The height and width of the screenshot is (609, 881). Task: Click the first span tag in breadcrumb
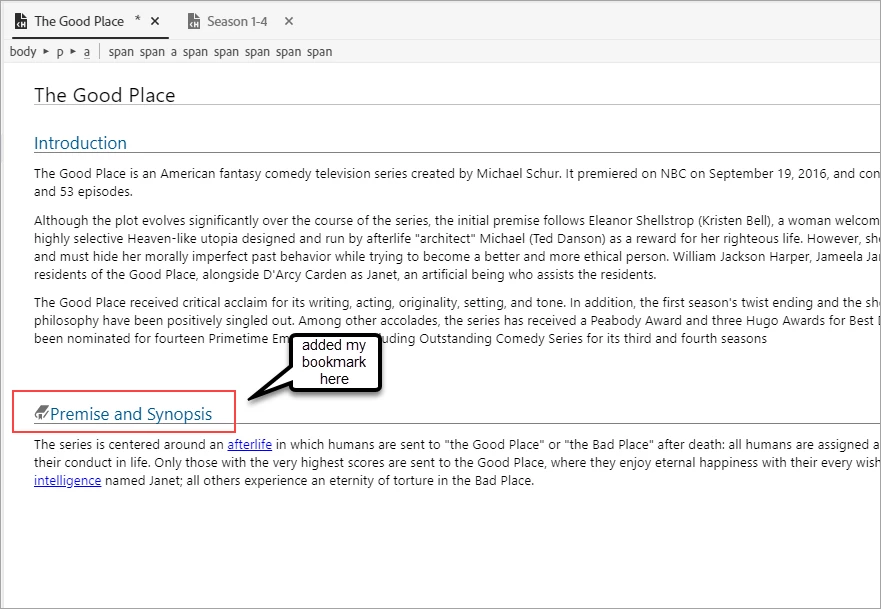point(121,52)
